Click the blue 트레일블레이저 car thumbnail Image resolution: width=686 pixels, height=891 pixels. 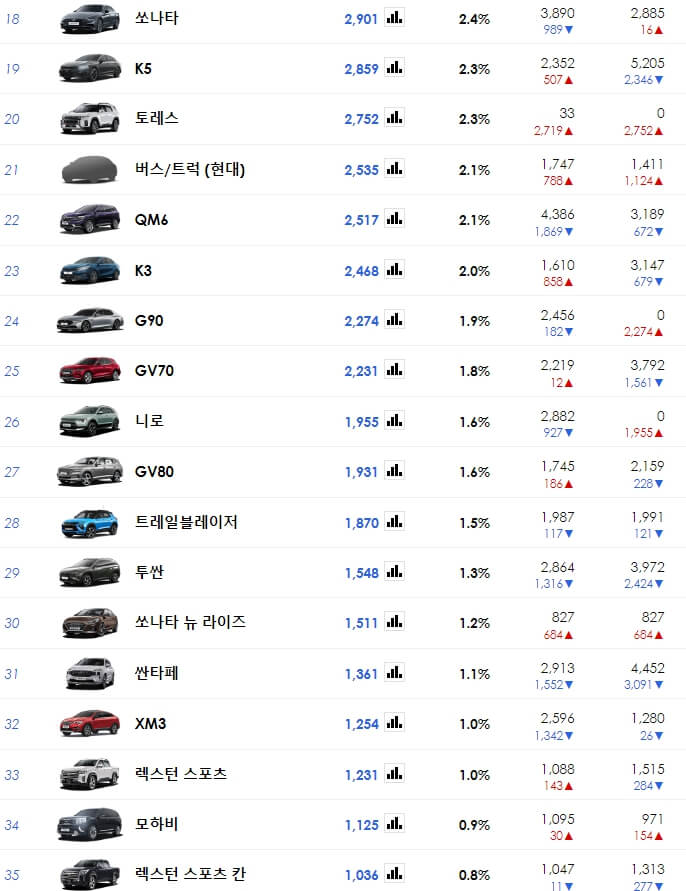[x=90, y=523]
